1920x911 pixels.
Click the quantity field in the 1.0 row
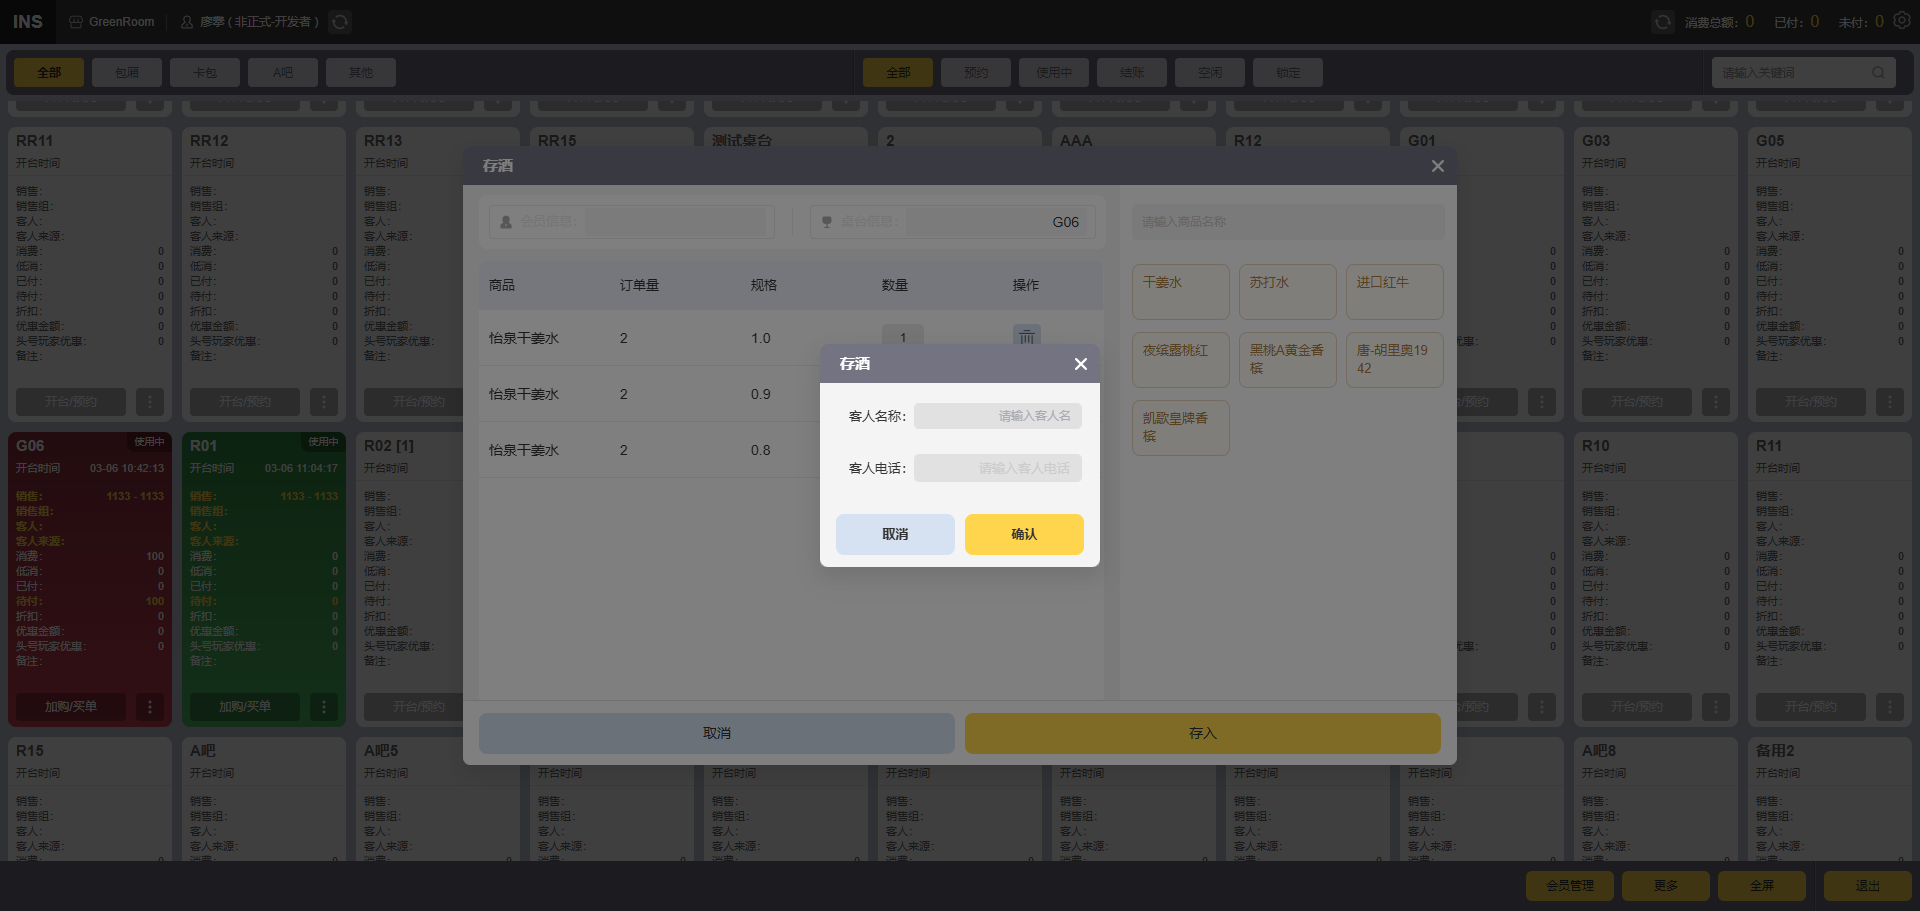coord(903,337)
